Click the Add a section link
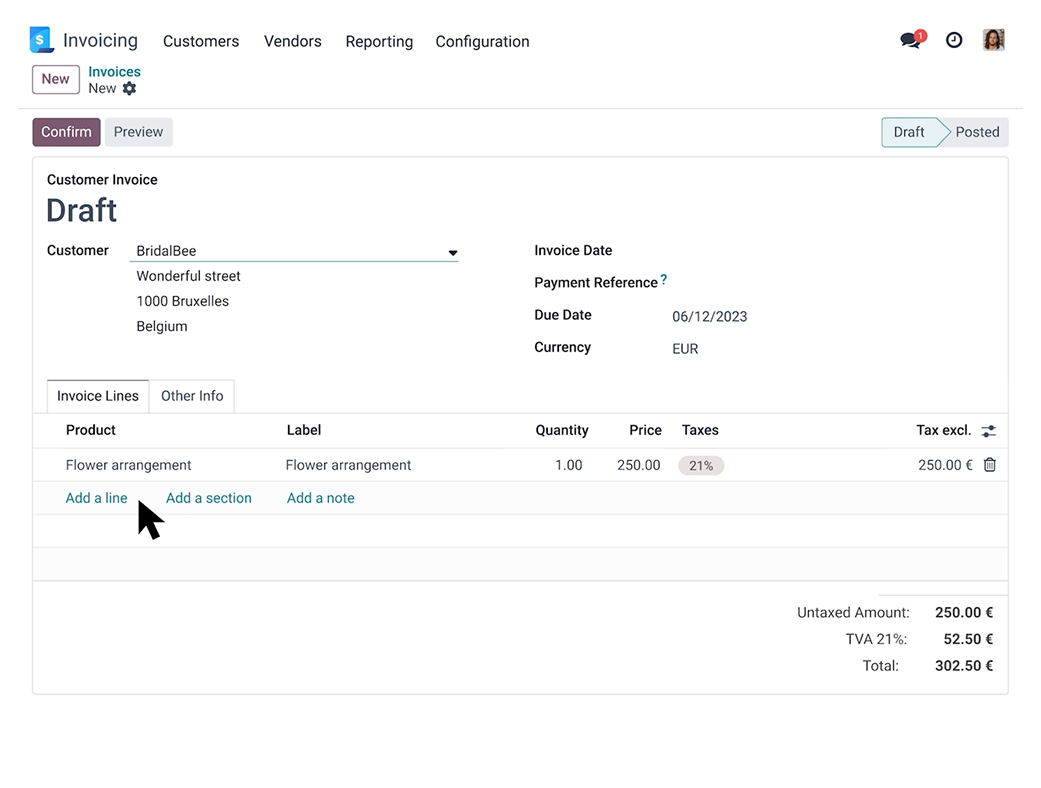1041x788 pixels. point(209,498)
